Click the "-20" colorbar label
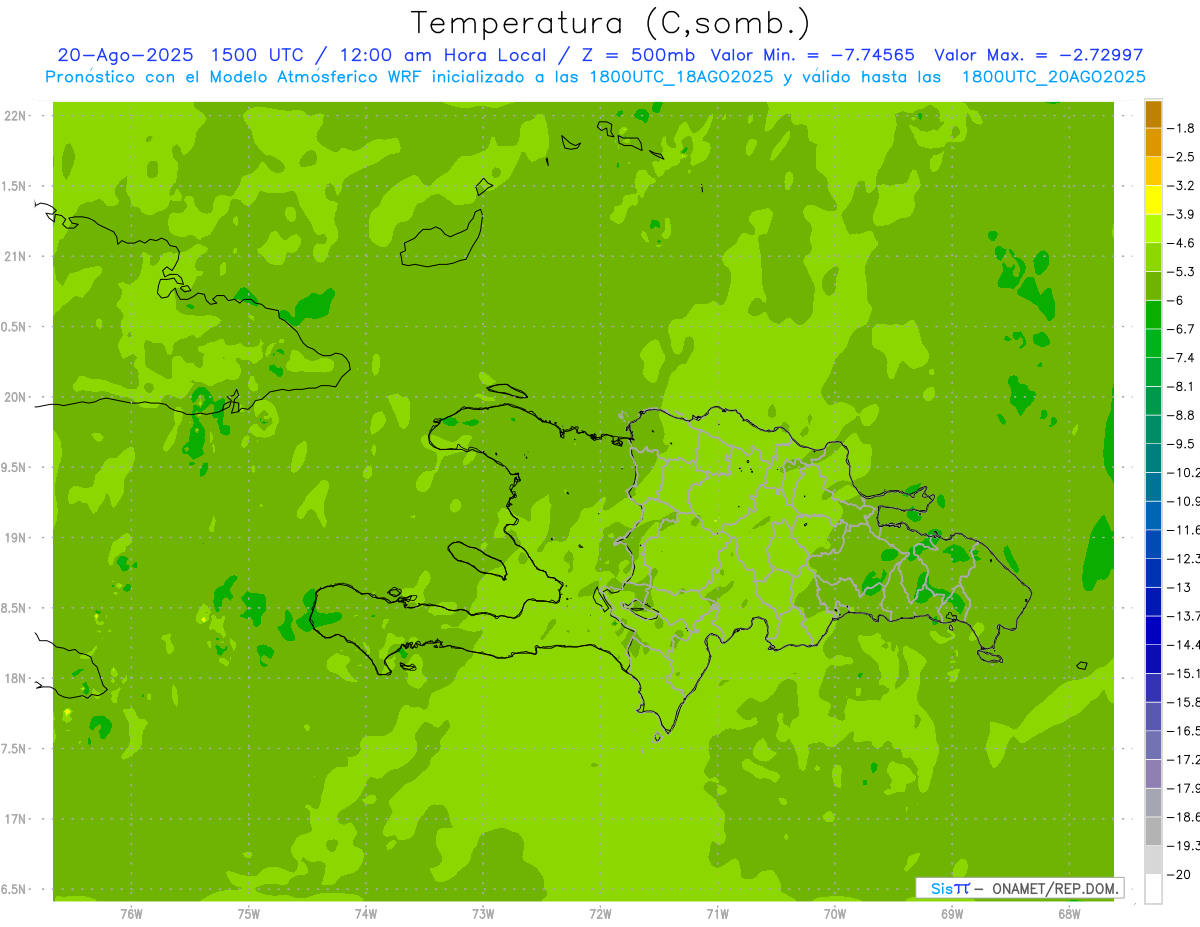 (x=1180, y=874)
